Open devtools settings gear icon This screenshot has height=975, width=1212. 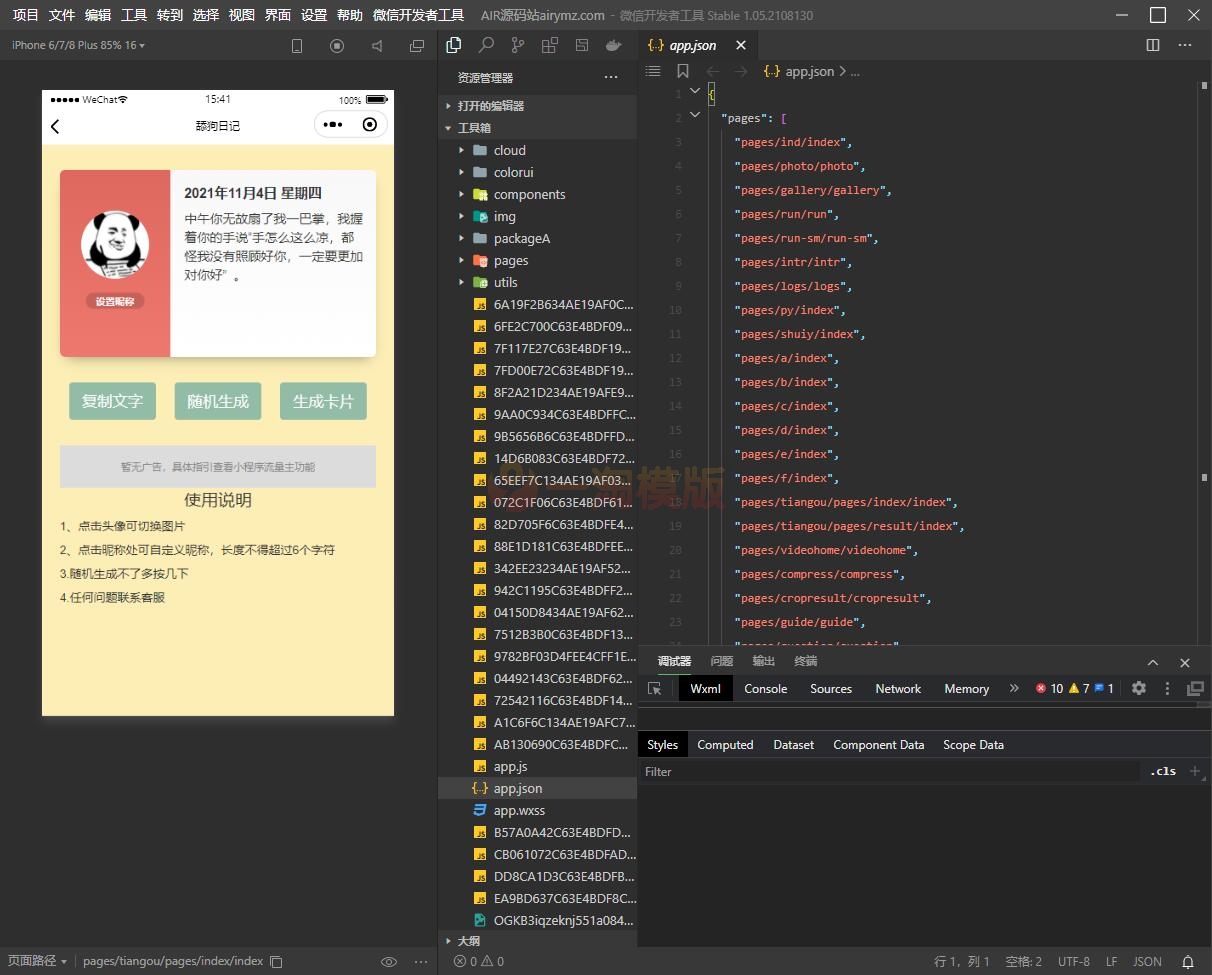pos(1138,689)
